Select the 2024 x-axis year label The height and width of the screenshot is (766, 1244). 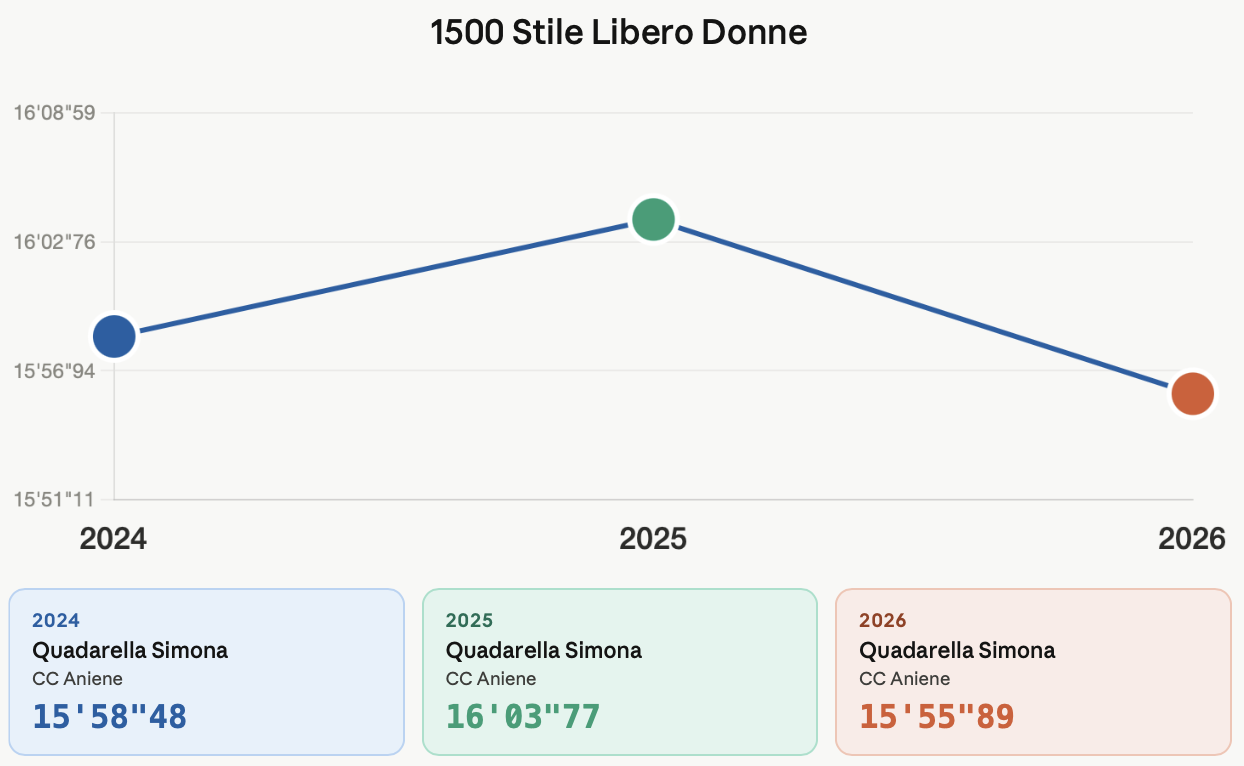click(113, 539)
